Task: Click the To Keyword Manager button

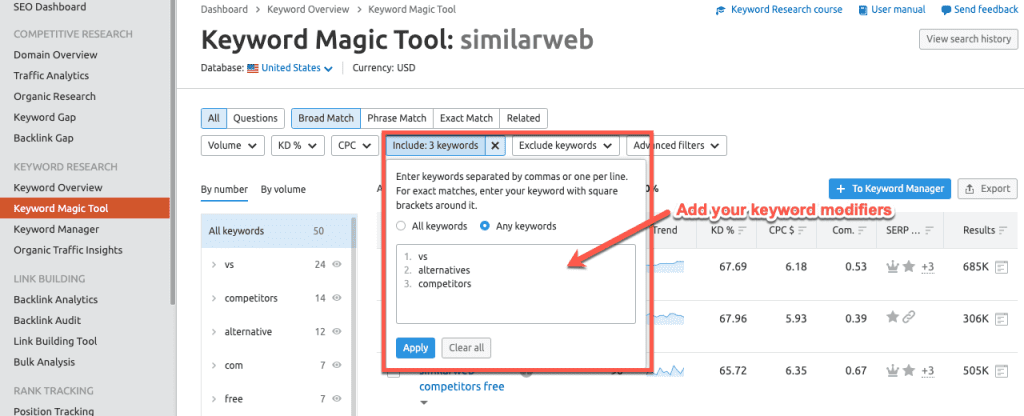Action: click(887, 188)
